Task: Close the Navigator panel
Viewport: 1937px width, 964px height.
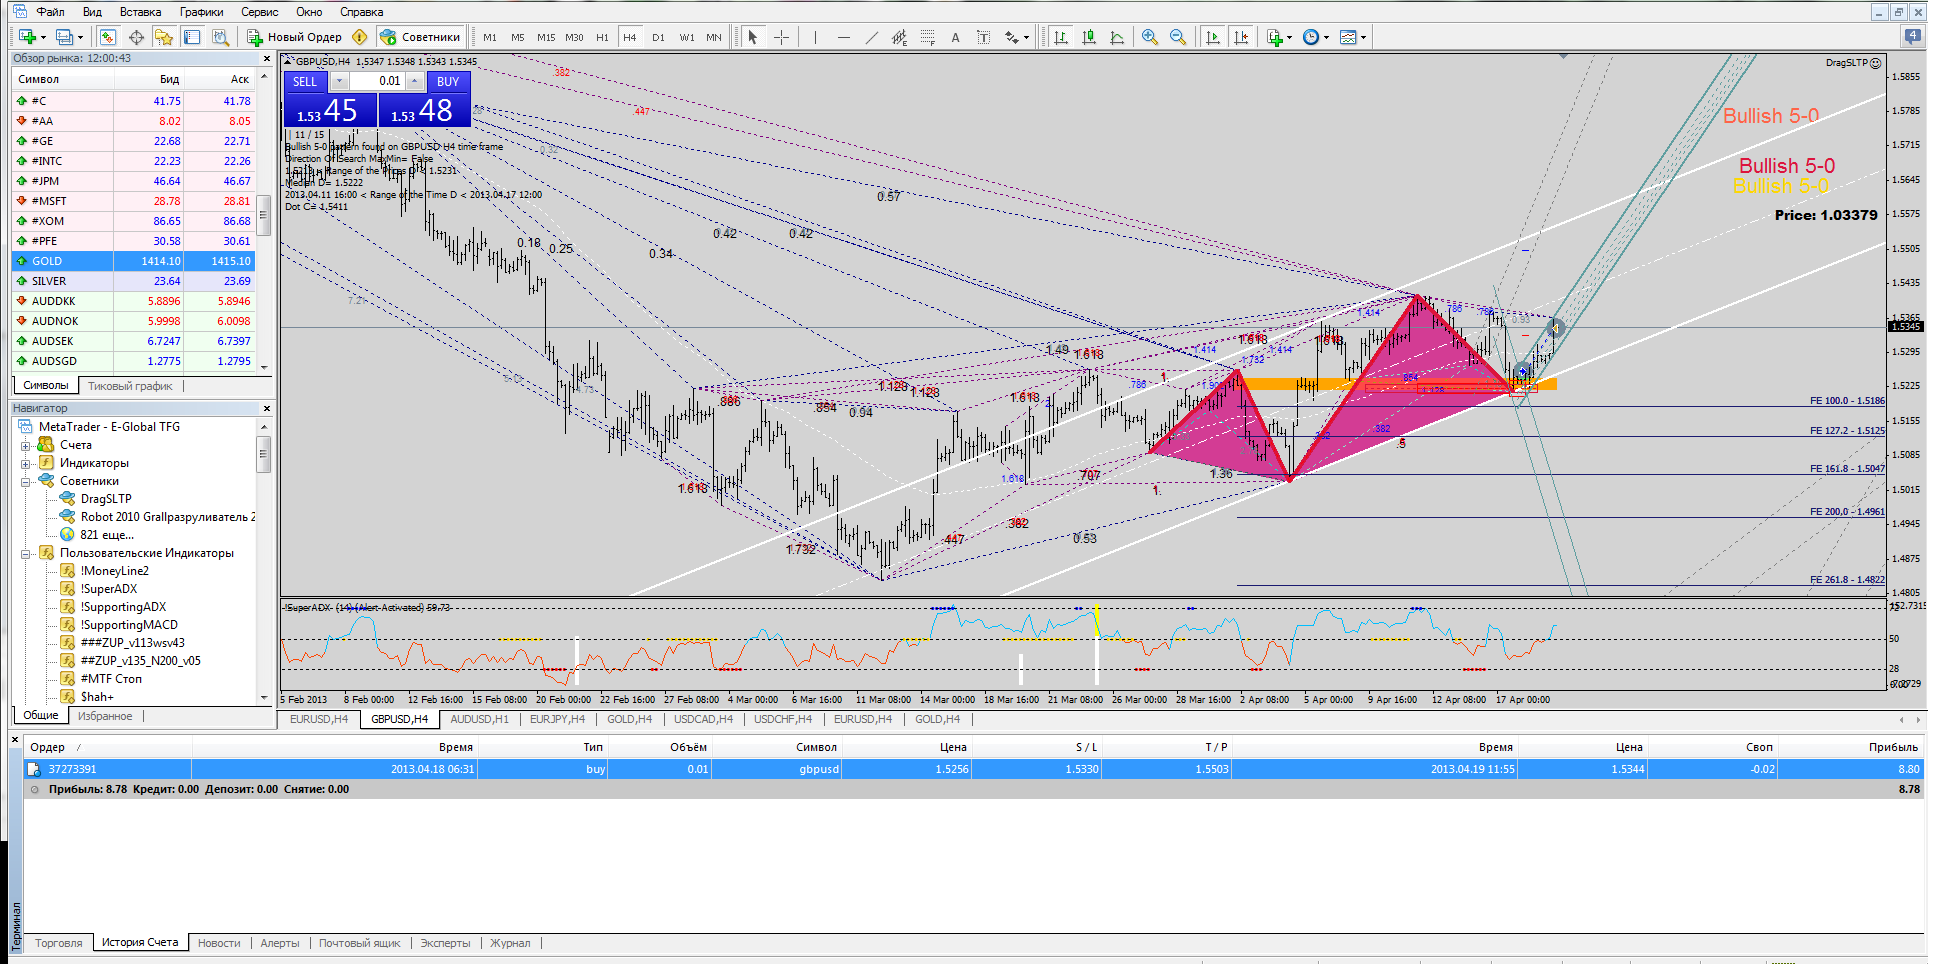Action: 267,408
